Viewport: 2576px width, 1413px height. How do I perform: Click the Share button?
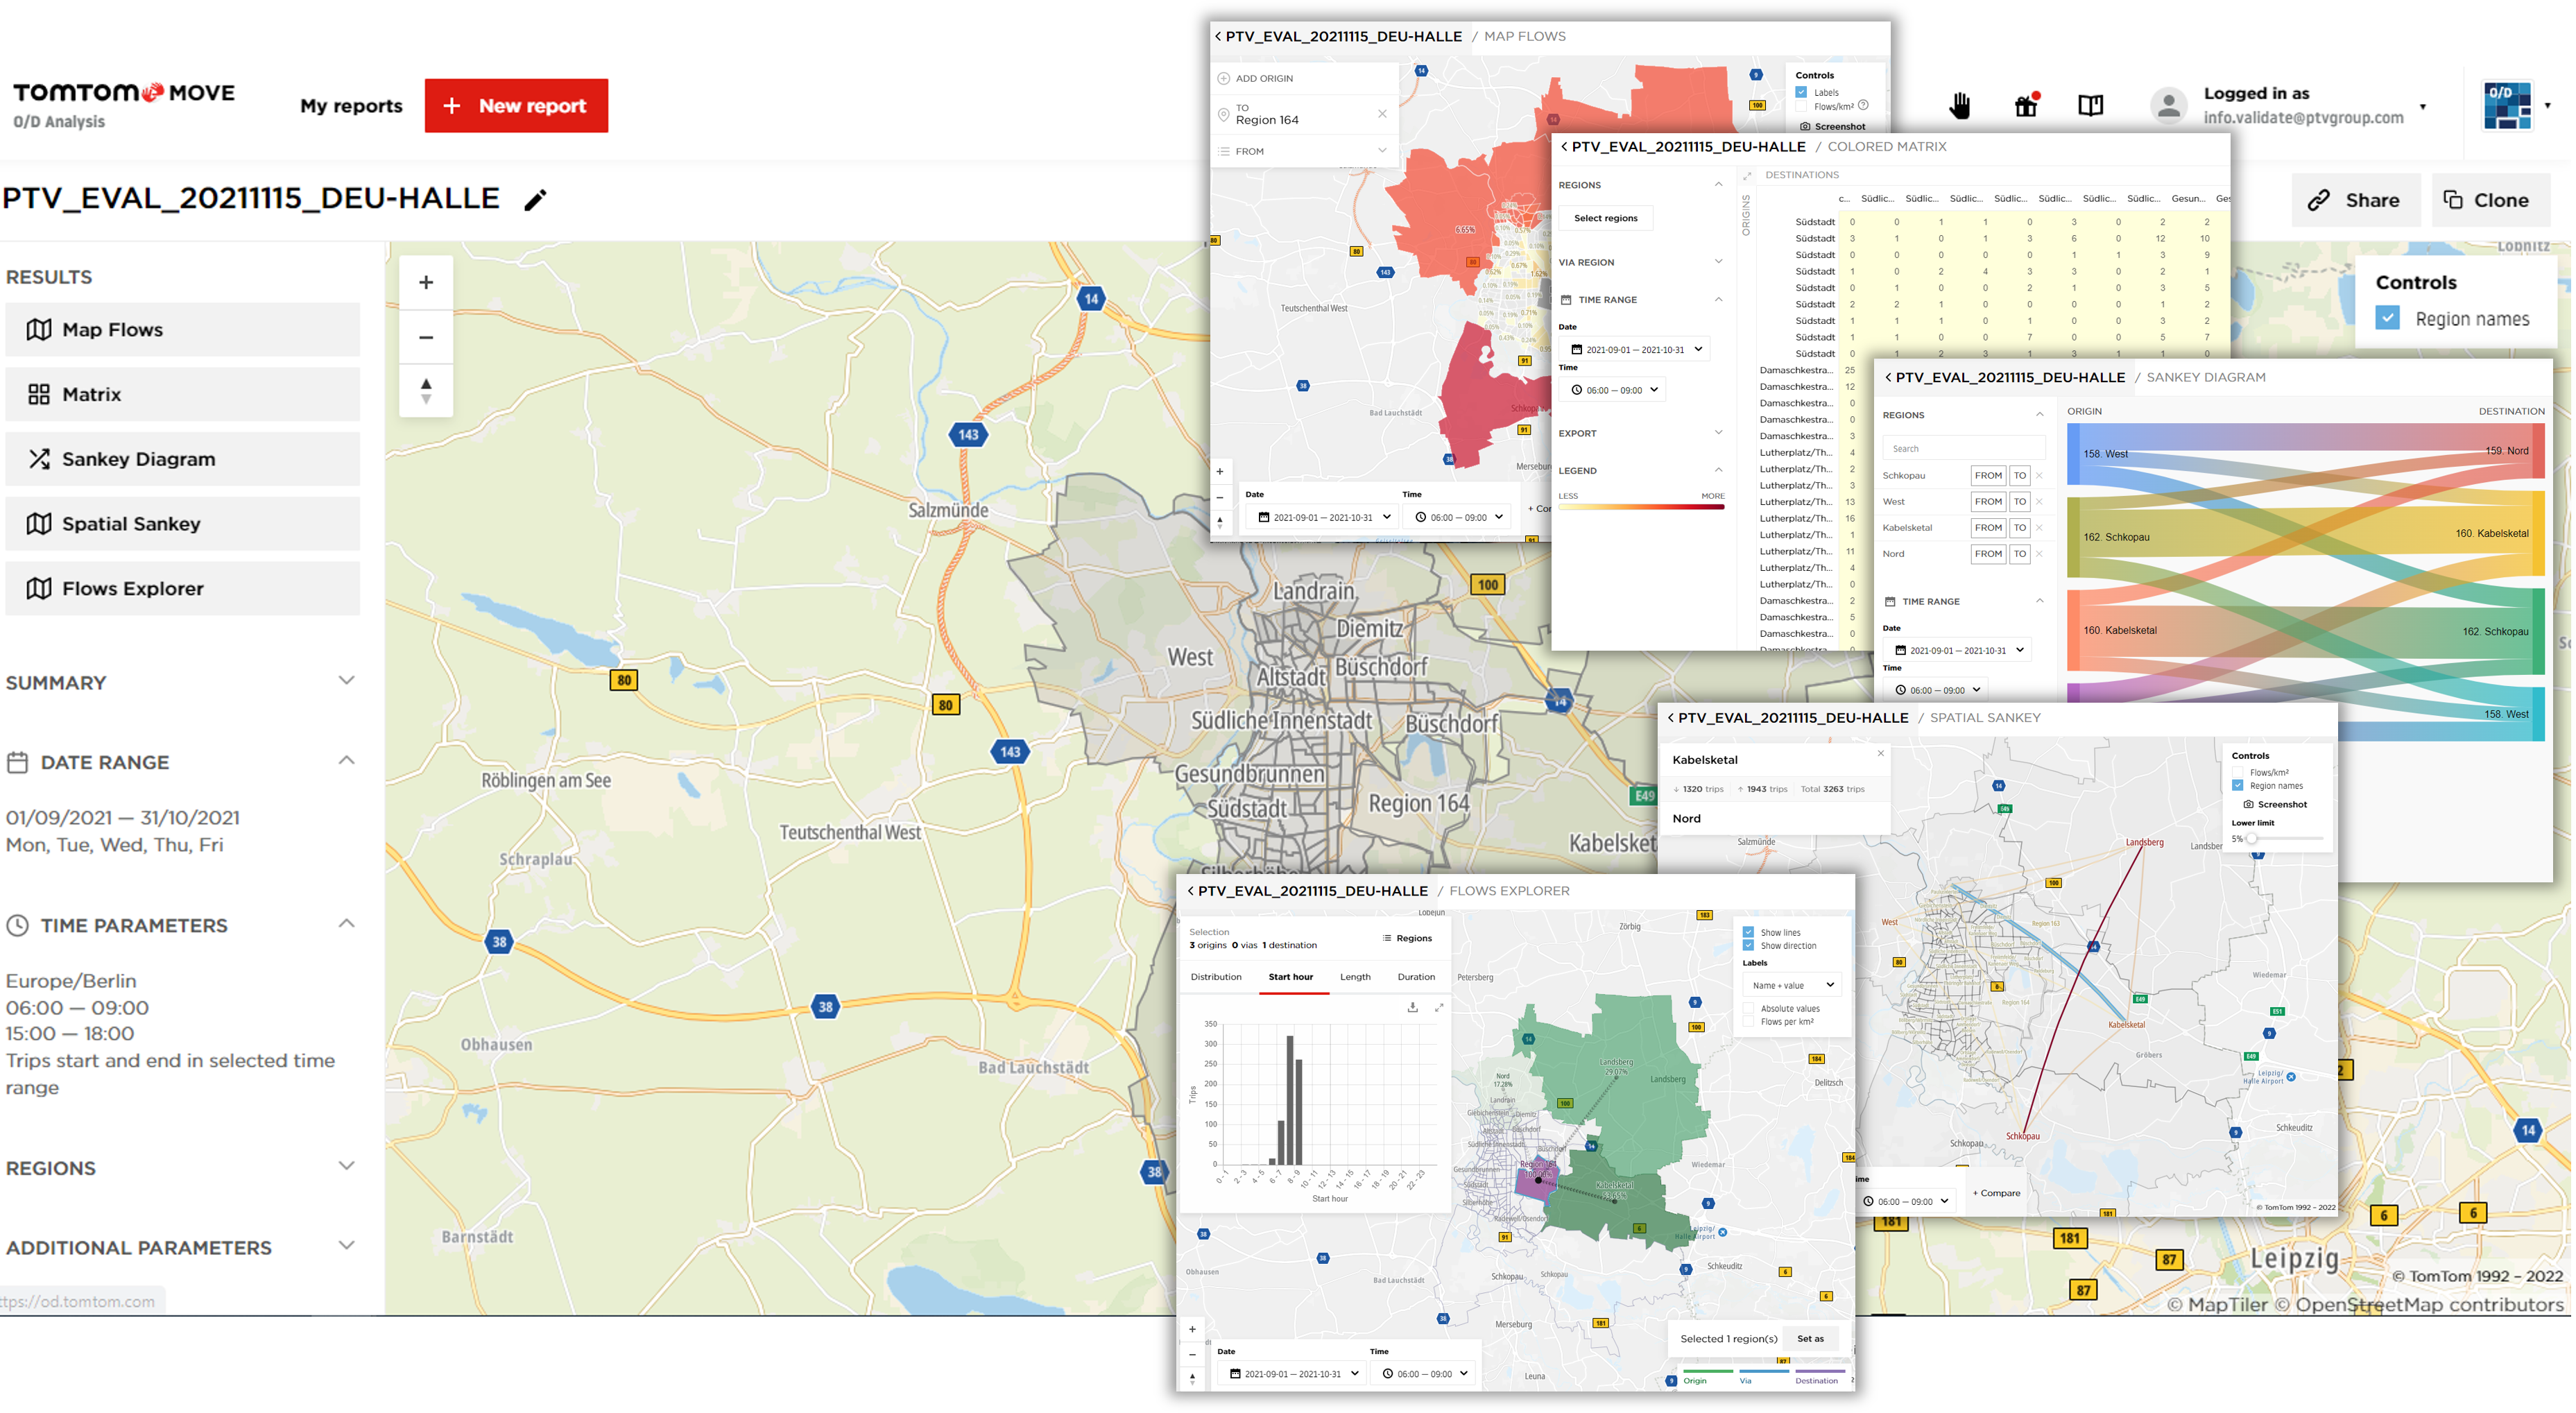(2355, 200)
